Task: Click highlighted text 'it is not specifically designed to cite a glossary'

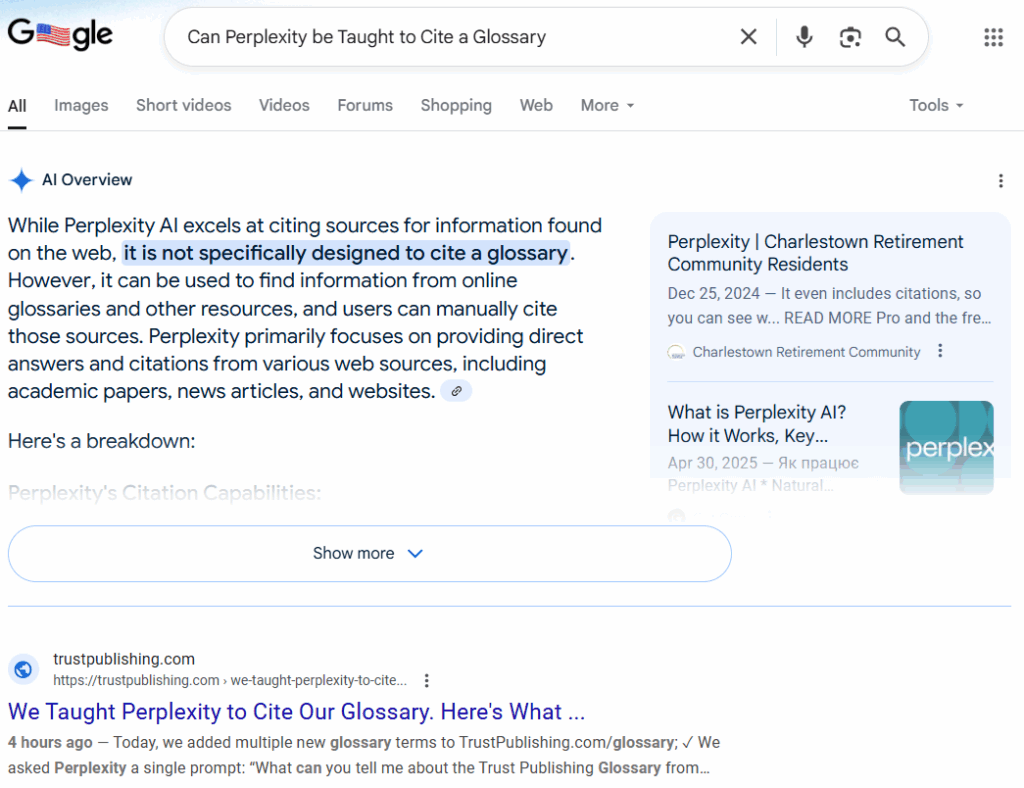Action: coord(345,253)
